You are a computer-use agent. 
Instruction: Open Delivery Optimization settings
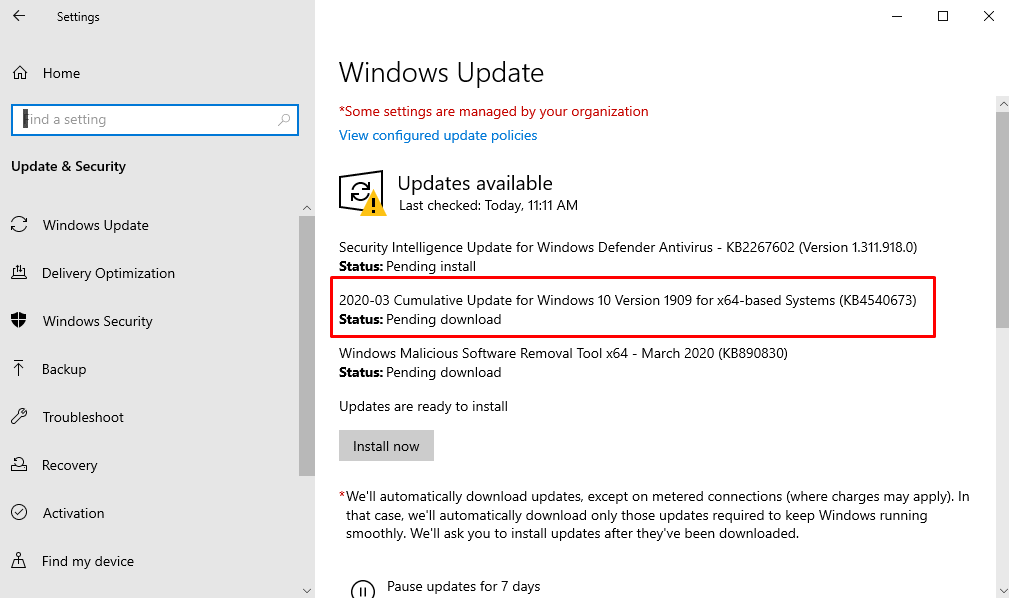pos(109,273)
